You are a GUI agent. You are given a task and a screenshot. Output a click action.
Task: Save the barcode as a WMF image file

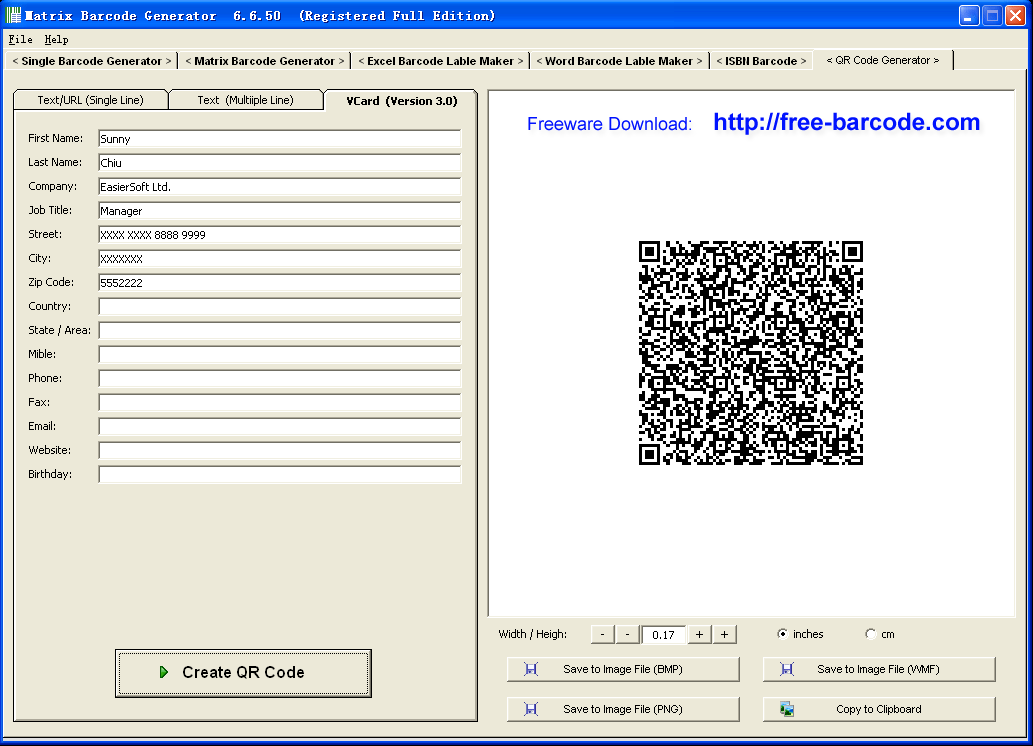point(879,669)
